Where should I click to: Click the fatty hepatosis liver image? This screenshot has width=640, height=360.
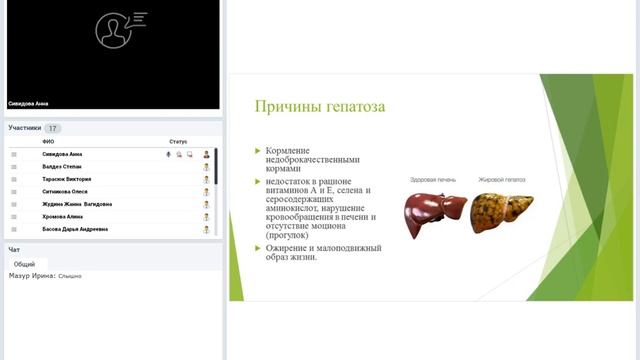pyautogui.click(x=502, y=214)
